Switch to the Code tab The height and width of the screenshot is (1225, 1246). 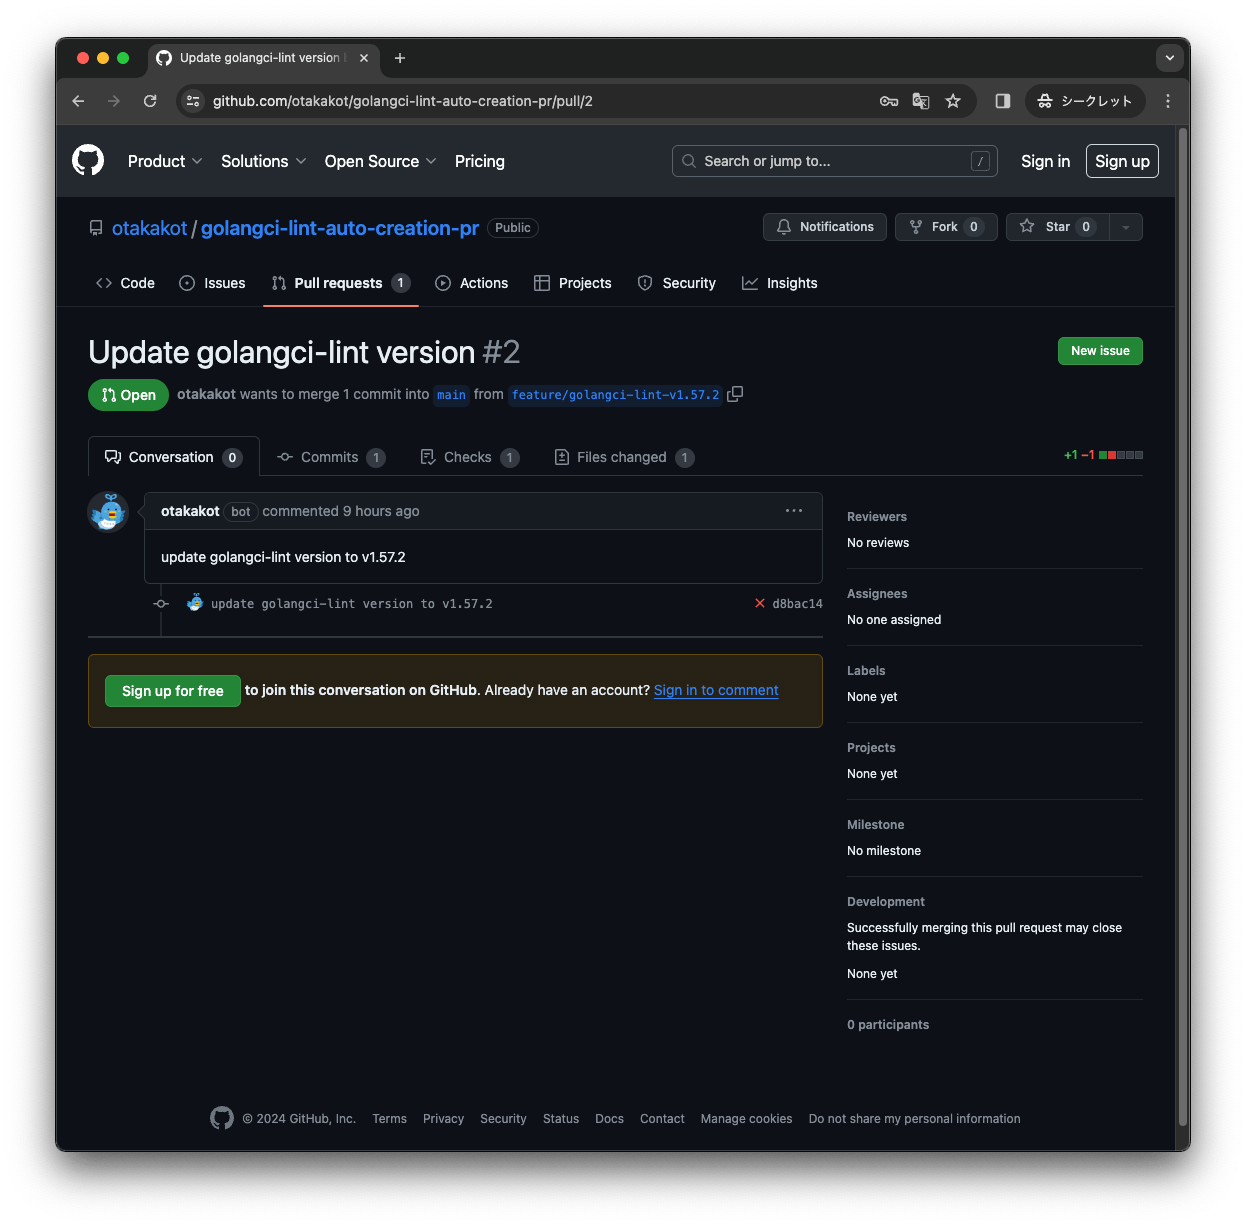click(125, 283)
